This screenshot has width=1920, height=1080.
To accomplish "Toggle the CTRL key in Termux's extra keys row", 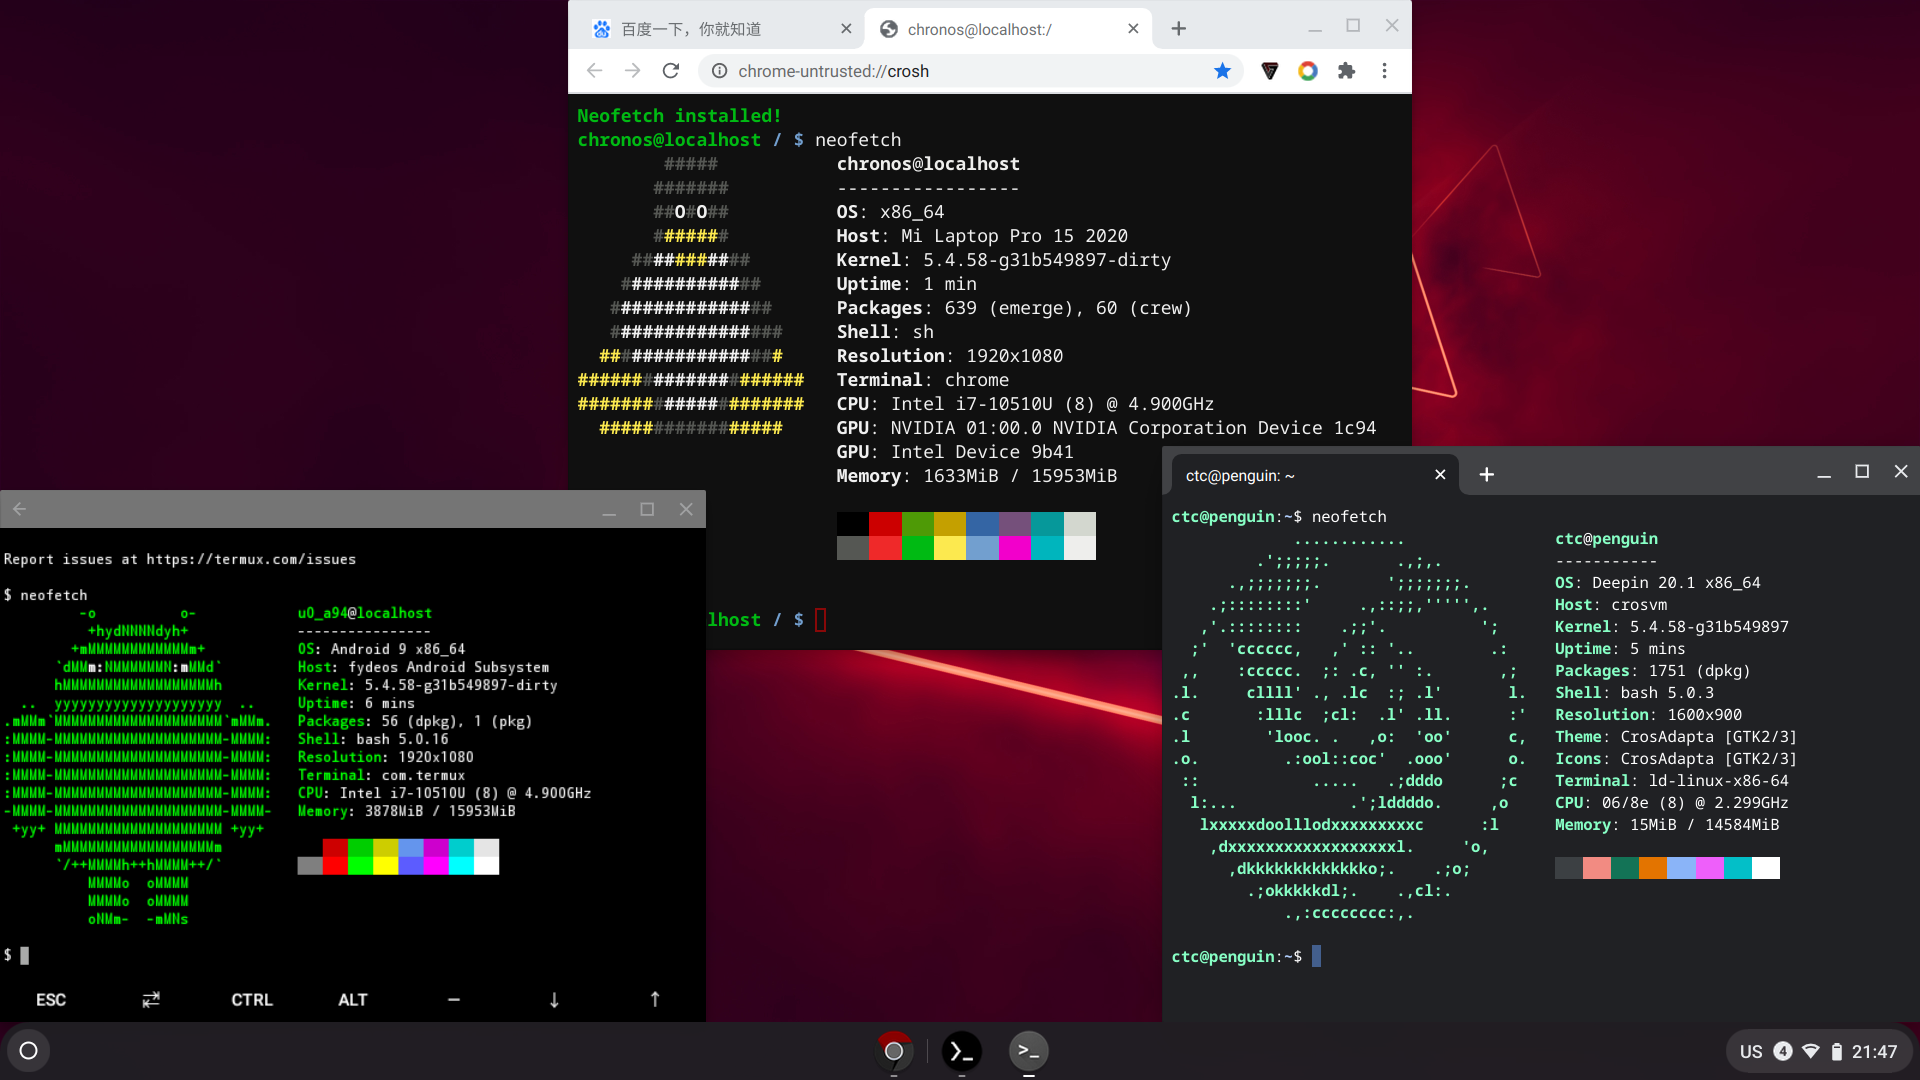I will [x=251, y=999].
